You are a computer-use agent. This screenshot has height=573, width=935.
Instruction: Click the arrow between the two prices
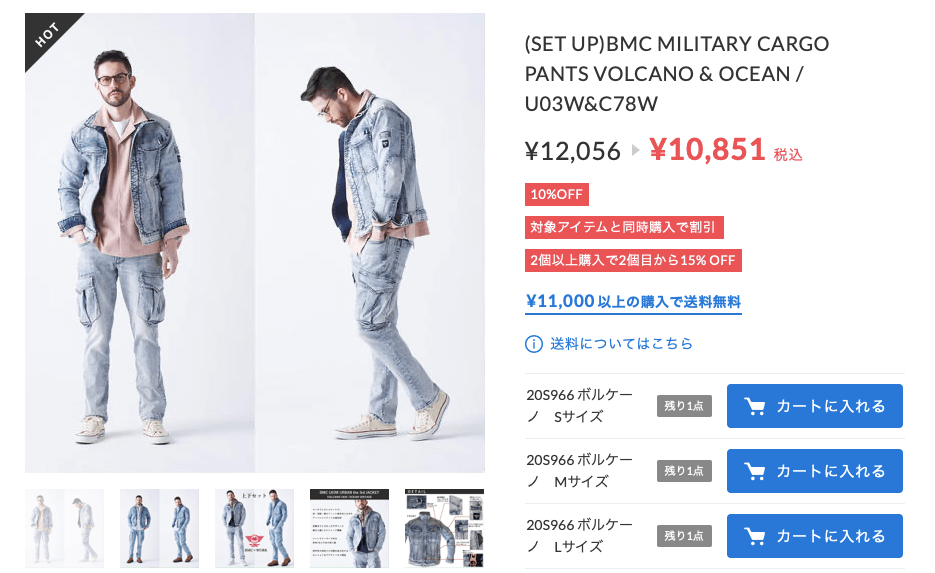tap(635, 150)
